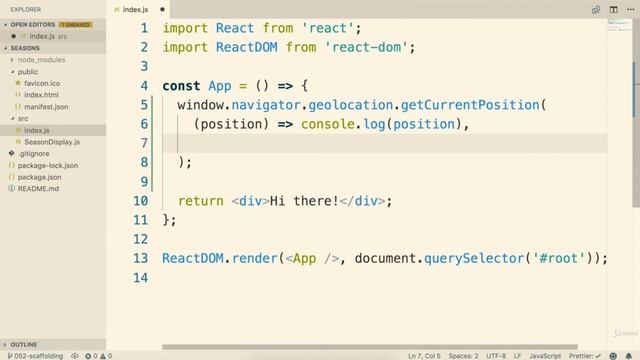This screenshot has width=640, height=360.
Task: Click line number 10 in gutter
Action: (x=140, y=201)
